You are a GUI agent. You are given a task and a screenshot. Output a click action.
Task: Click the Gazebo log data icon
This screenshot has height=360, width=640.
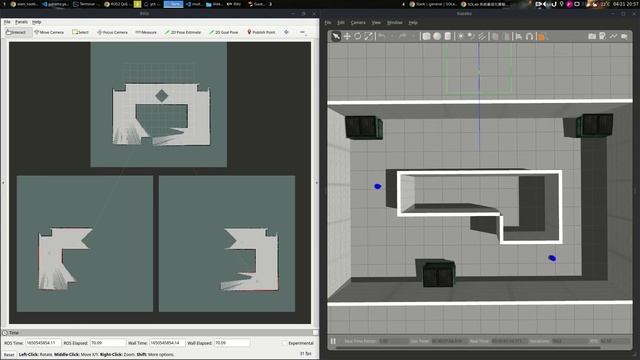(x=602, y=36)
